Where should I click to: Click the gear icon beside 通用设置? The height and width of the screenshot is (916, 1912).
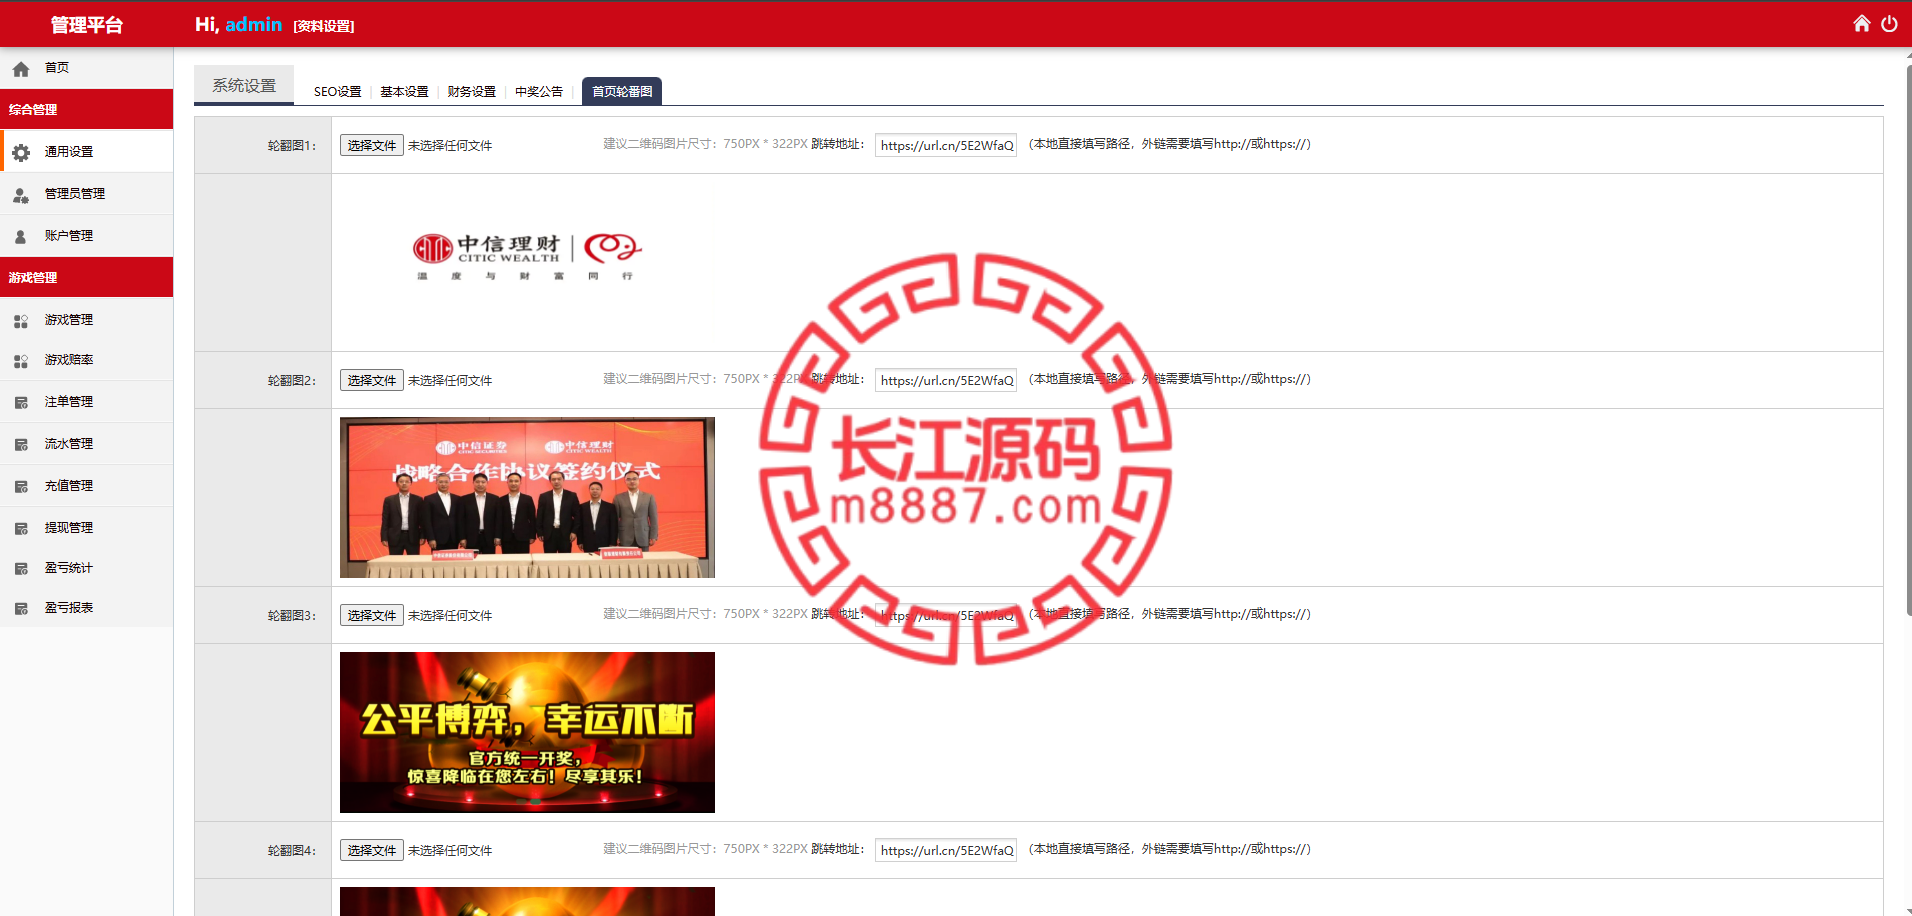[21, 152]
